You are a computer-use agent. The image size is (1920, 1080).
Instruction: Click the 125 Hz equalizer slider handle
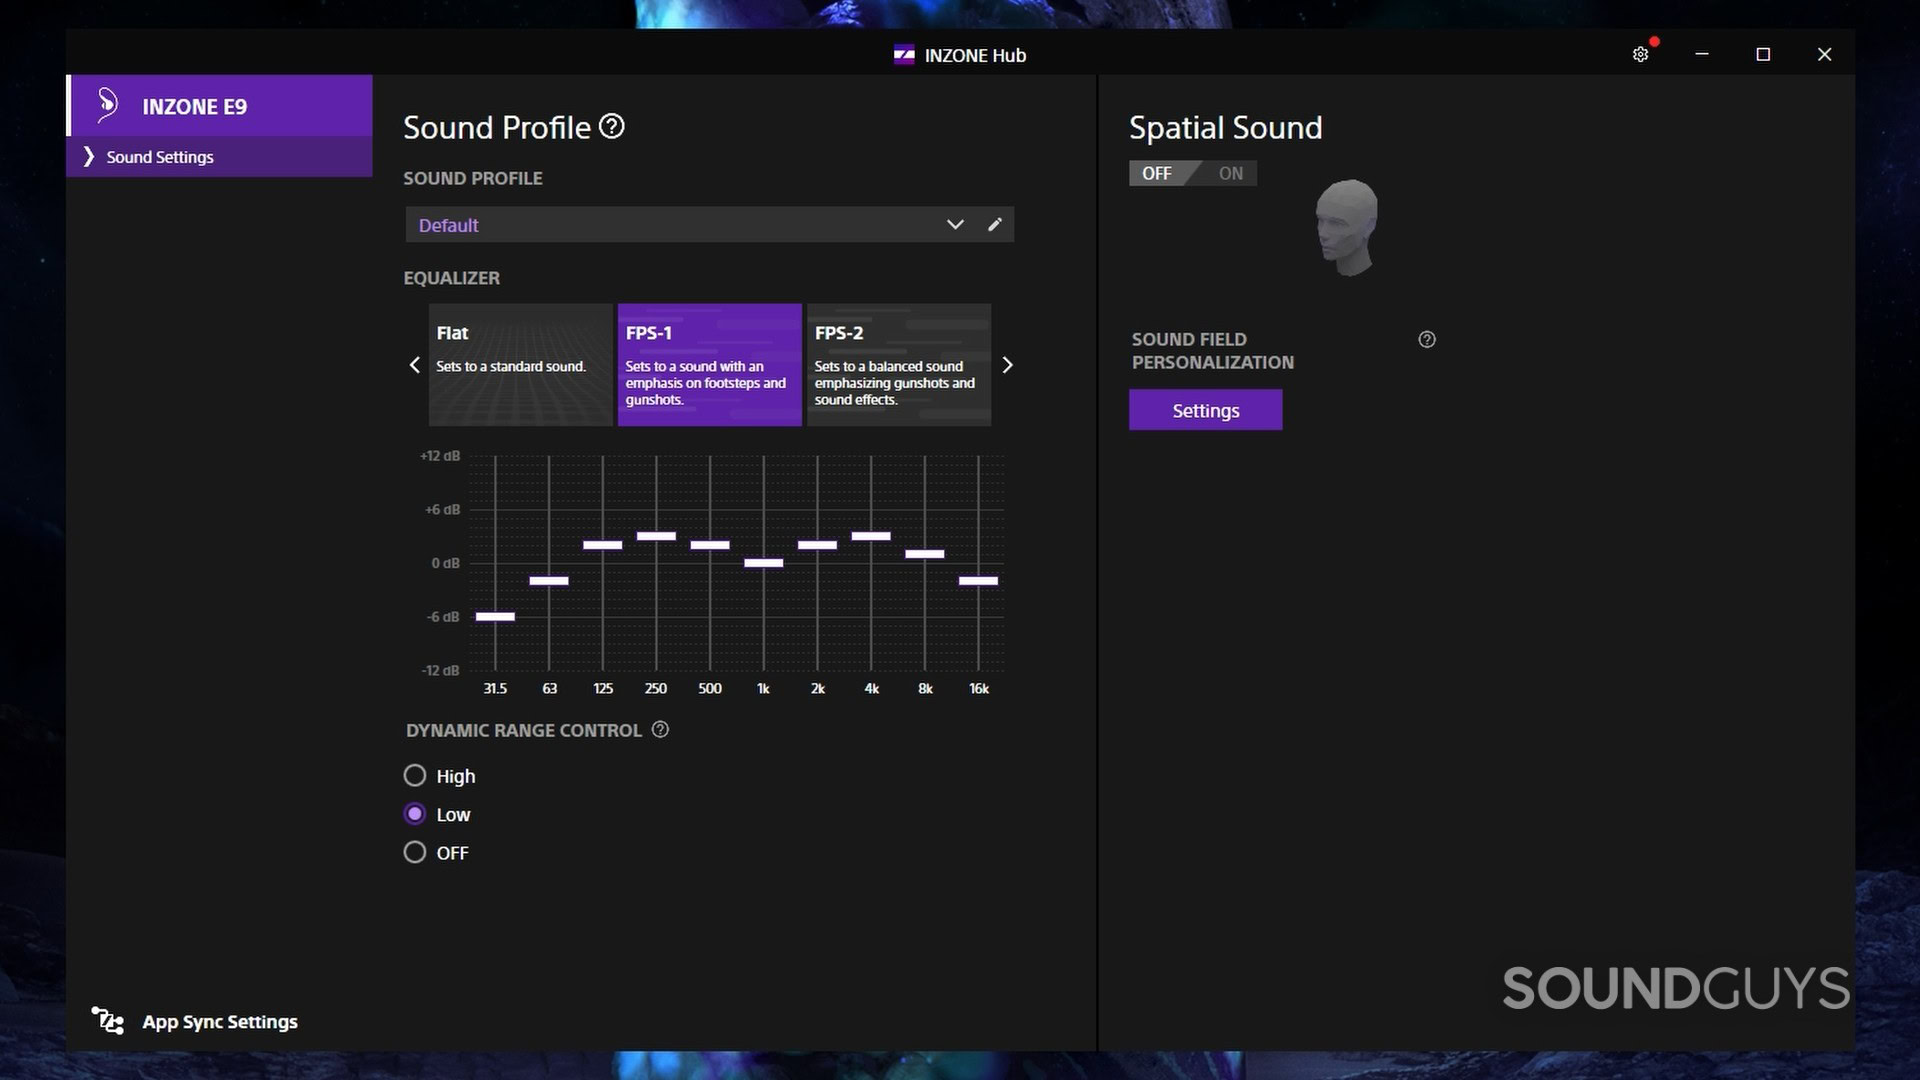(603, 545)
